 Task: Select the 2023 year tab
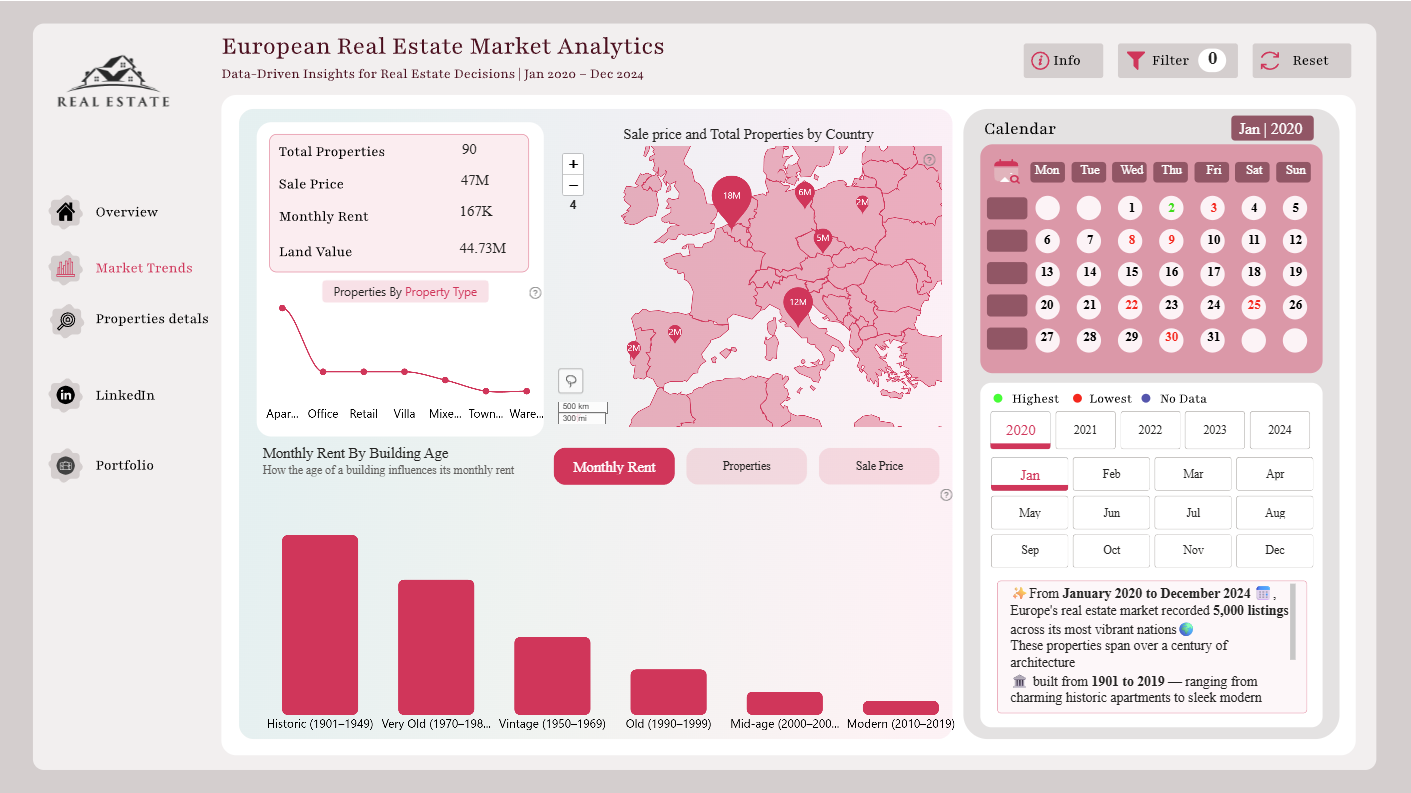pos(1215,430)
